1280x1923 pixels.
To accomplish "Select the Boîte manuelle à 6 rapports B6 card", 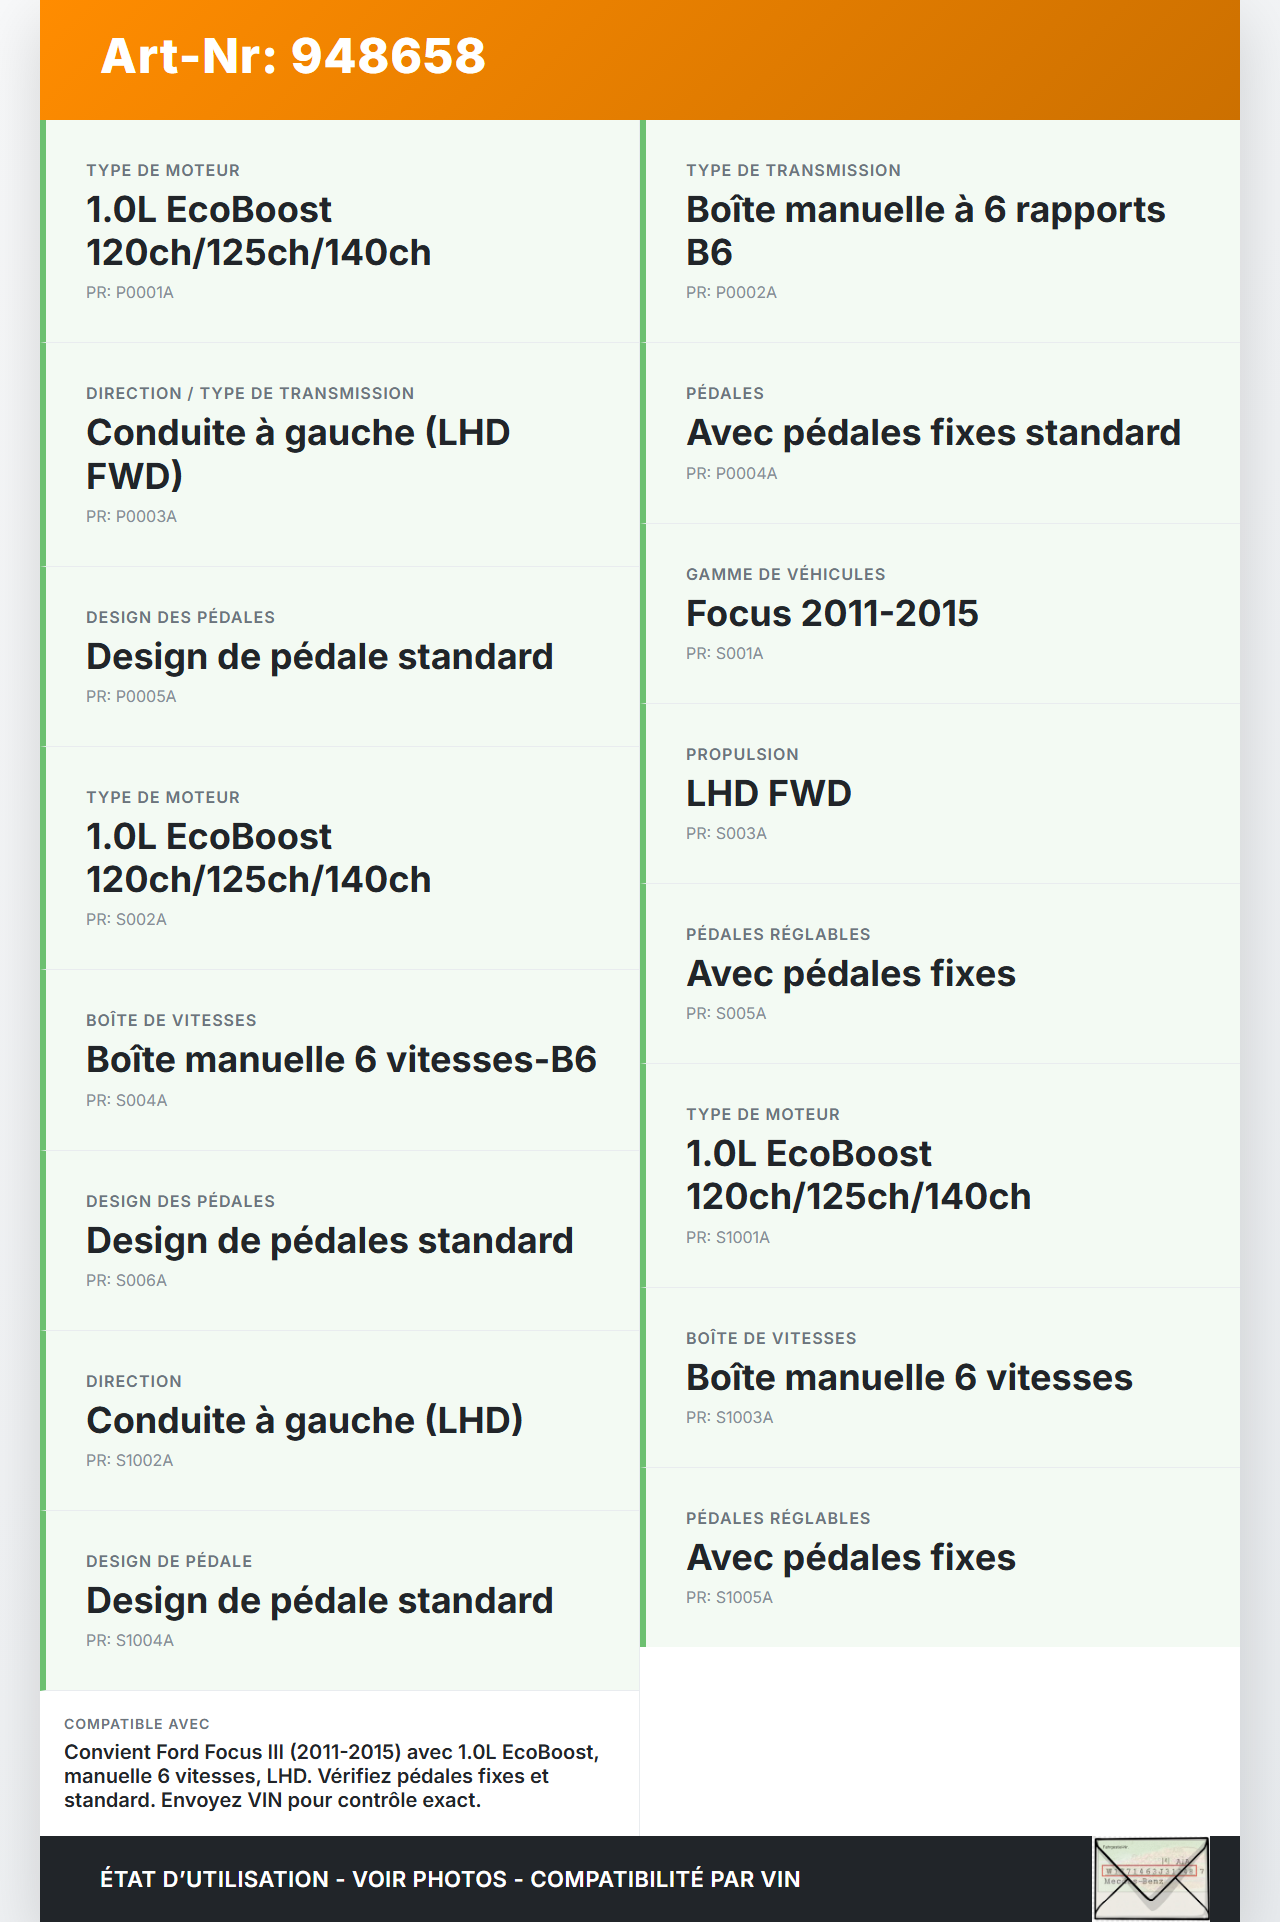I will point(940,231).
